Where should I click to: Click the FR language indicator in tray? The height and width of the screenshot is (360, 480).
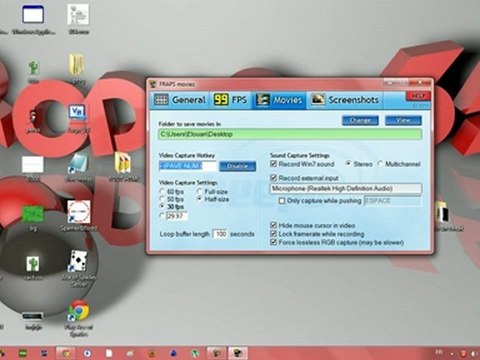pyautogui.click(x=439, y=352)
